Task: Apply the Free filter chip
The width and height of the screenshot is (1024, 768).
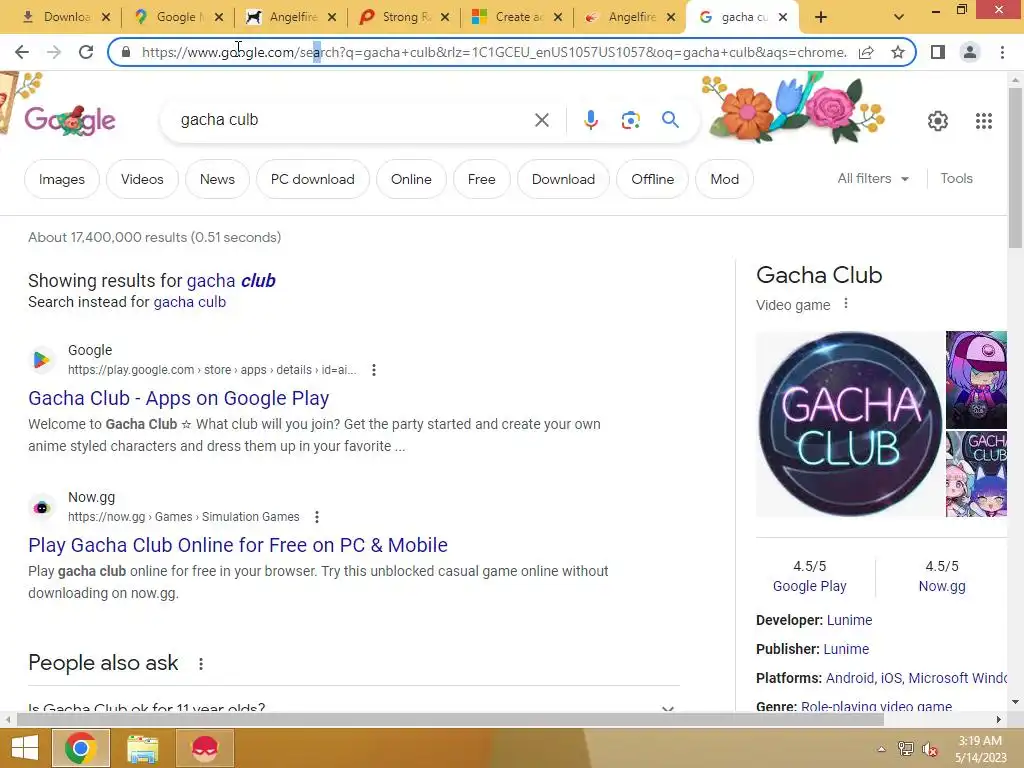Action: (481, 179)
